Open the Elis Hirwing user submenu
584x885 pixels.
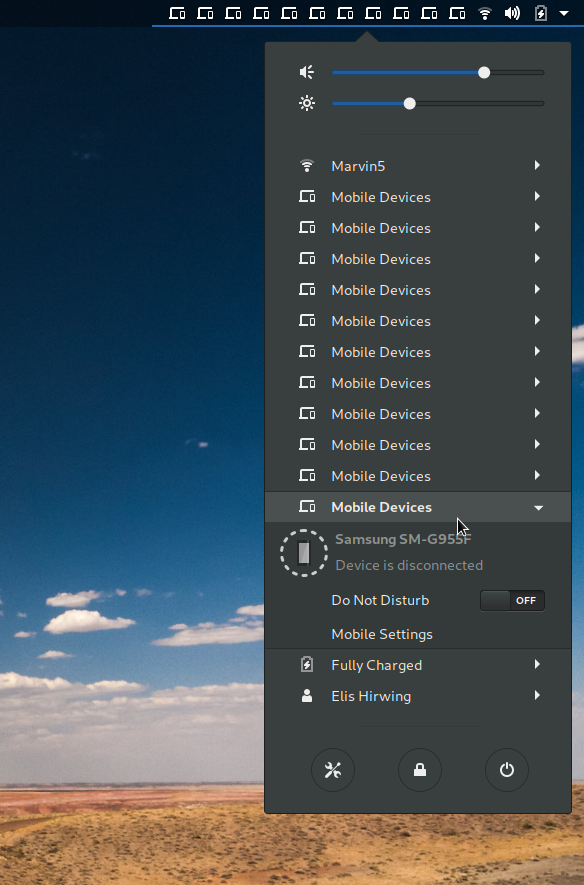coord(418,696)
